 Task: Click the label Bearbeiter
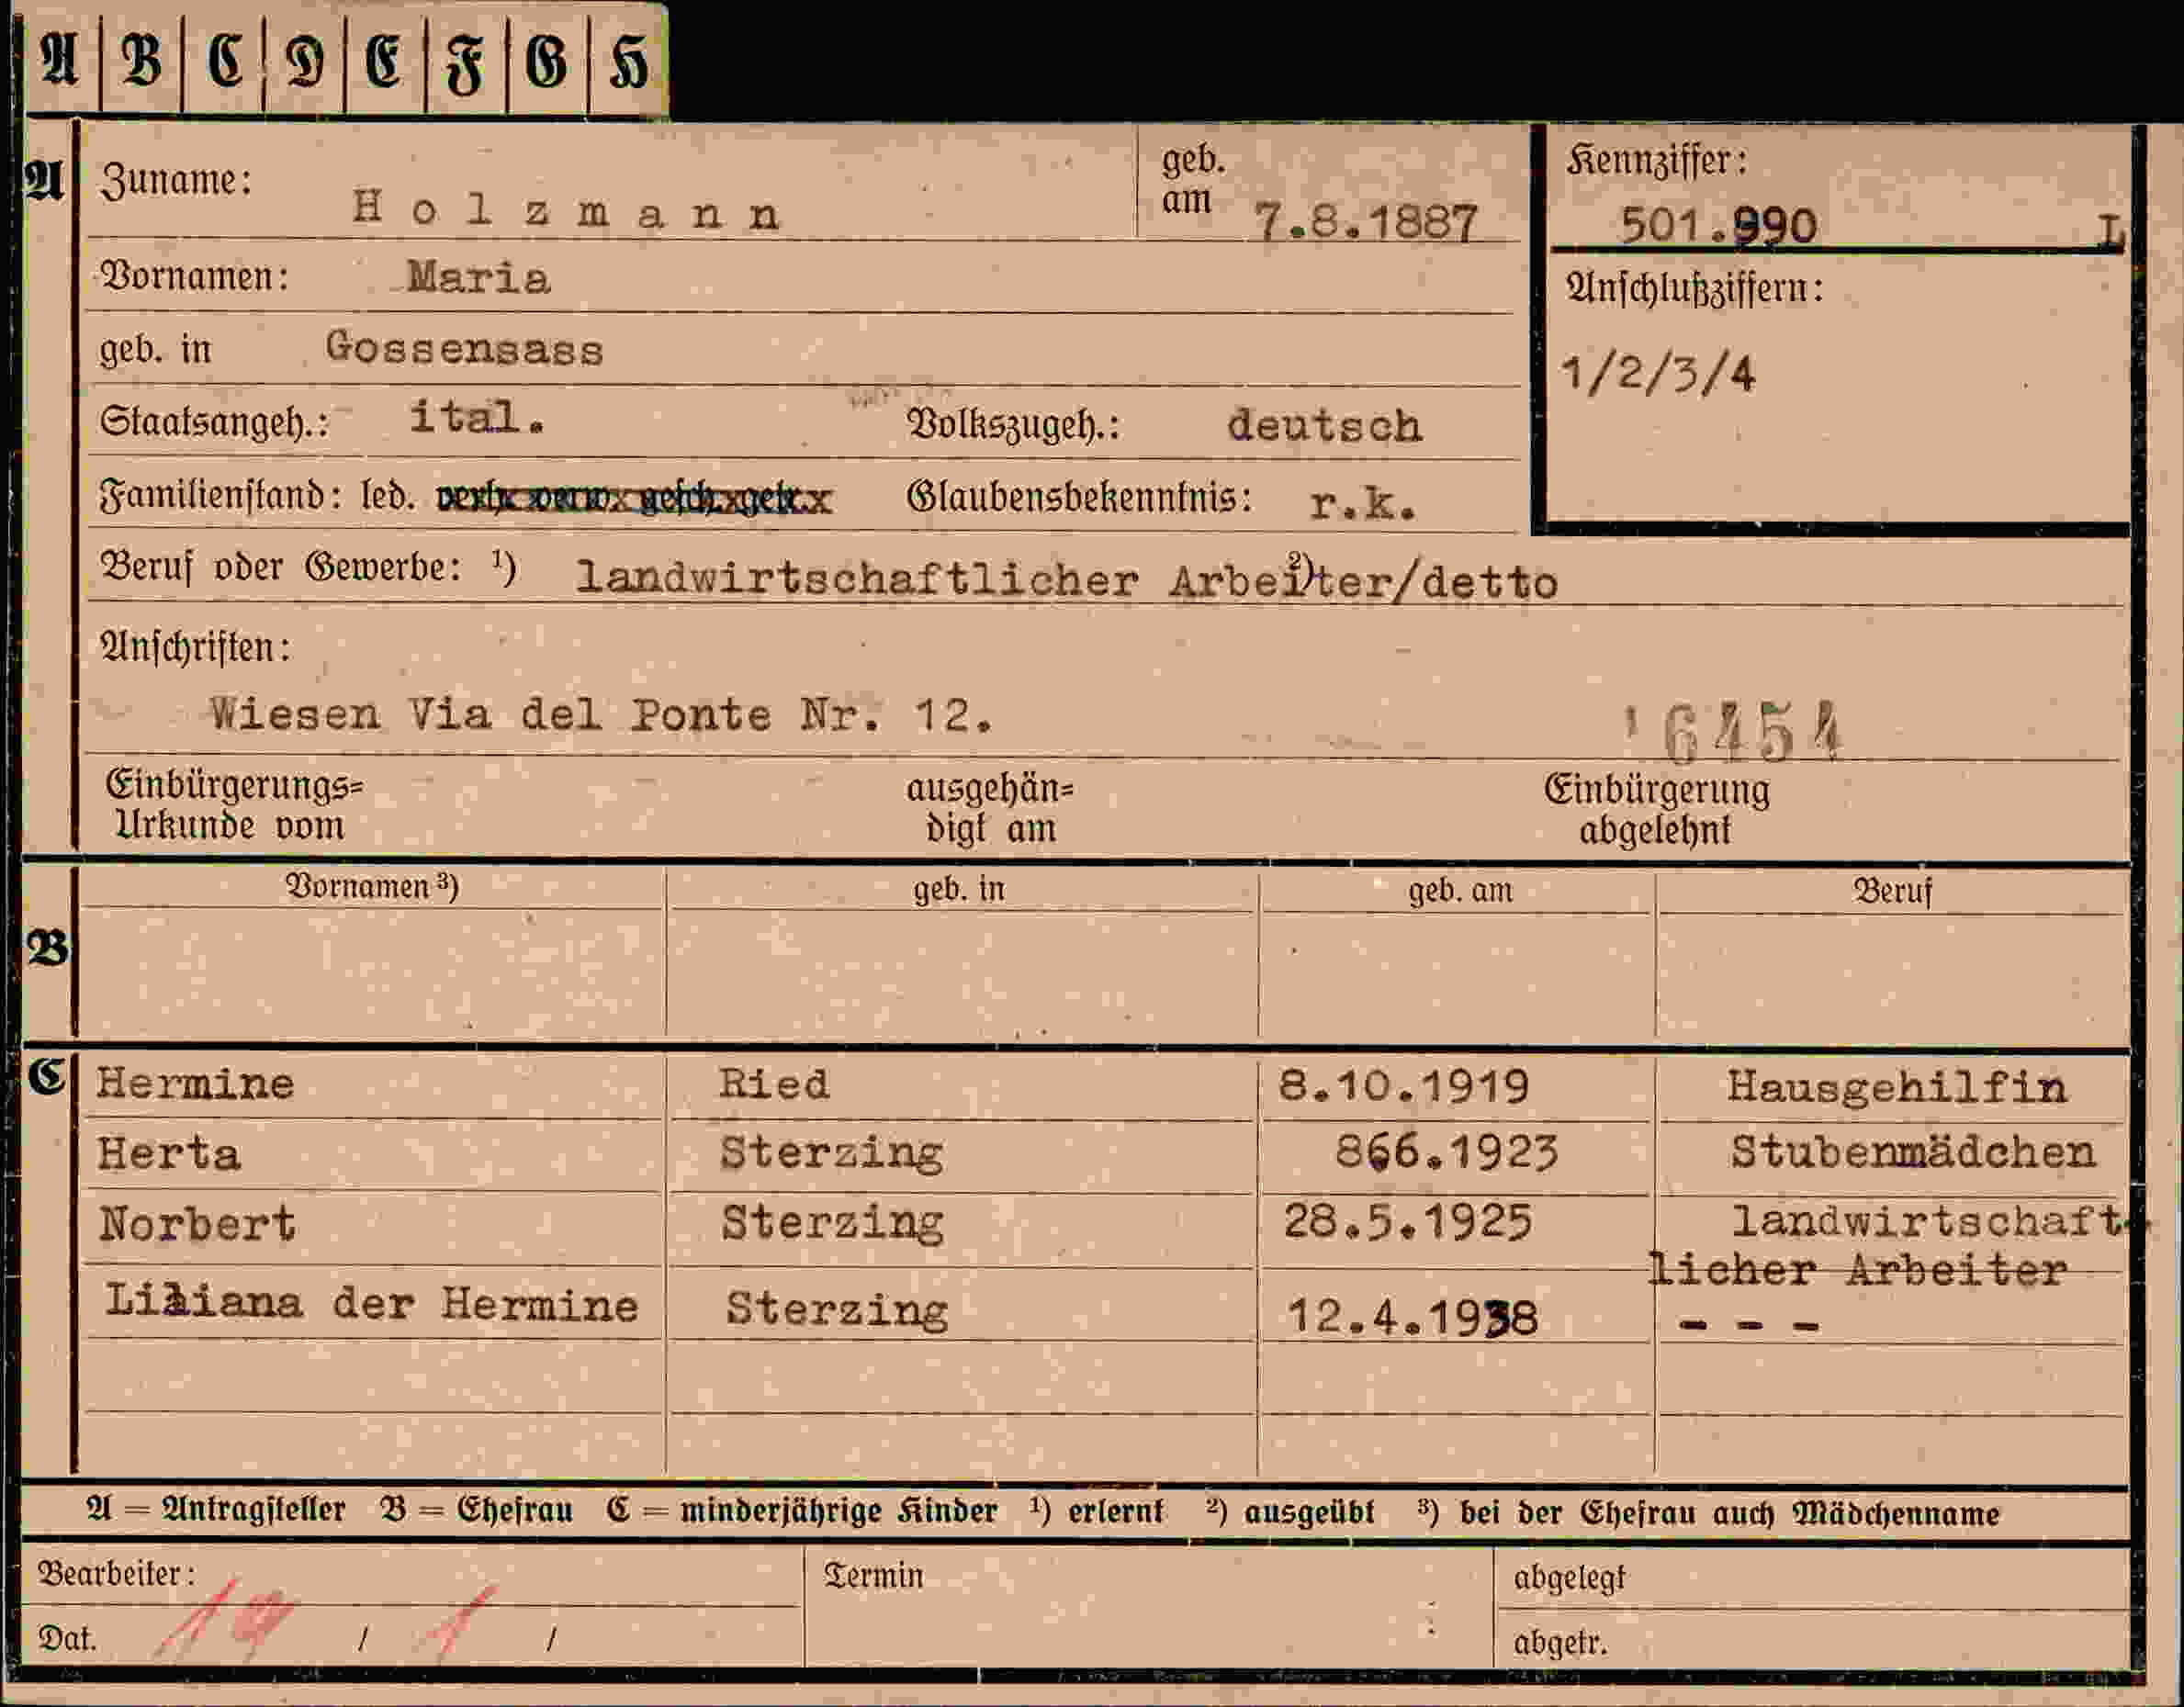(116, 1574)
